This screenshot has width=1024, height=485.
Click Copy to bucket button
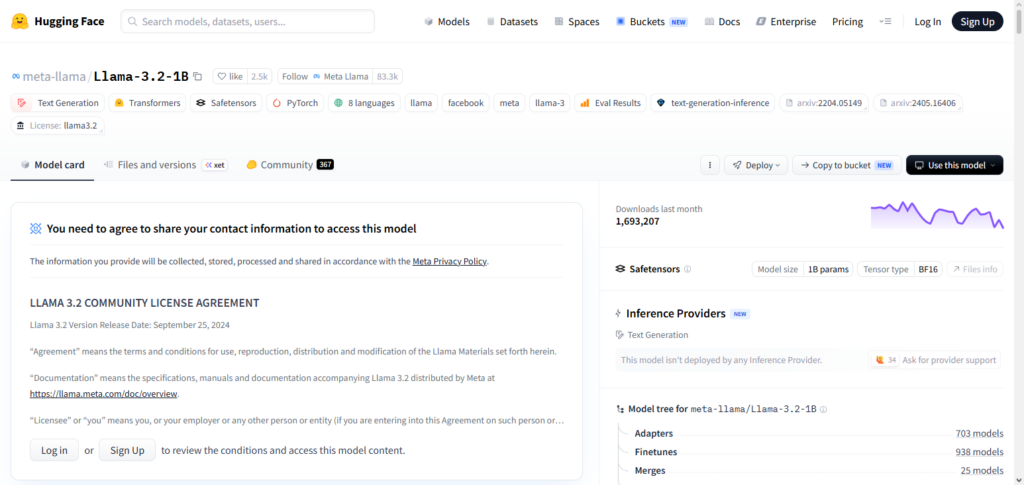(847, 165)
